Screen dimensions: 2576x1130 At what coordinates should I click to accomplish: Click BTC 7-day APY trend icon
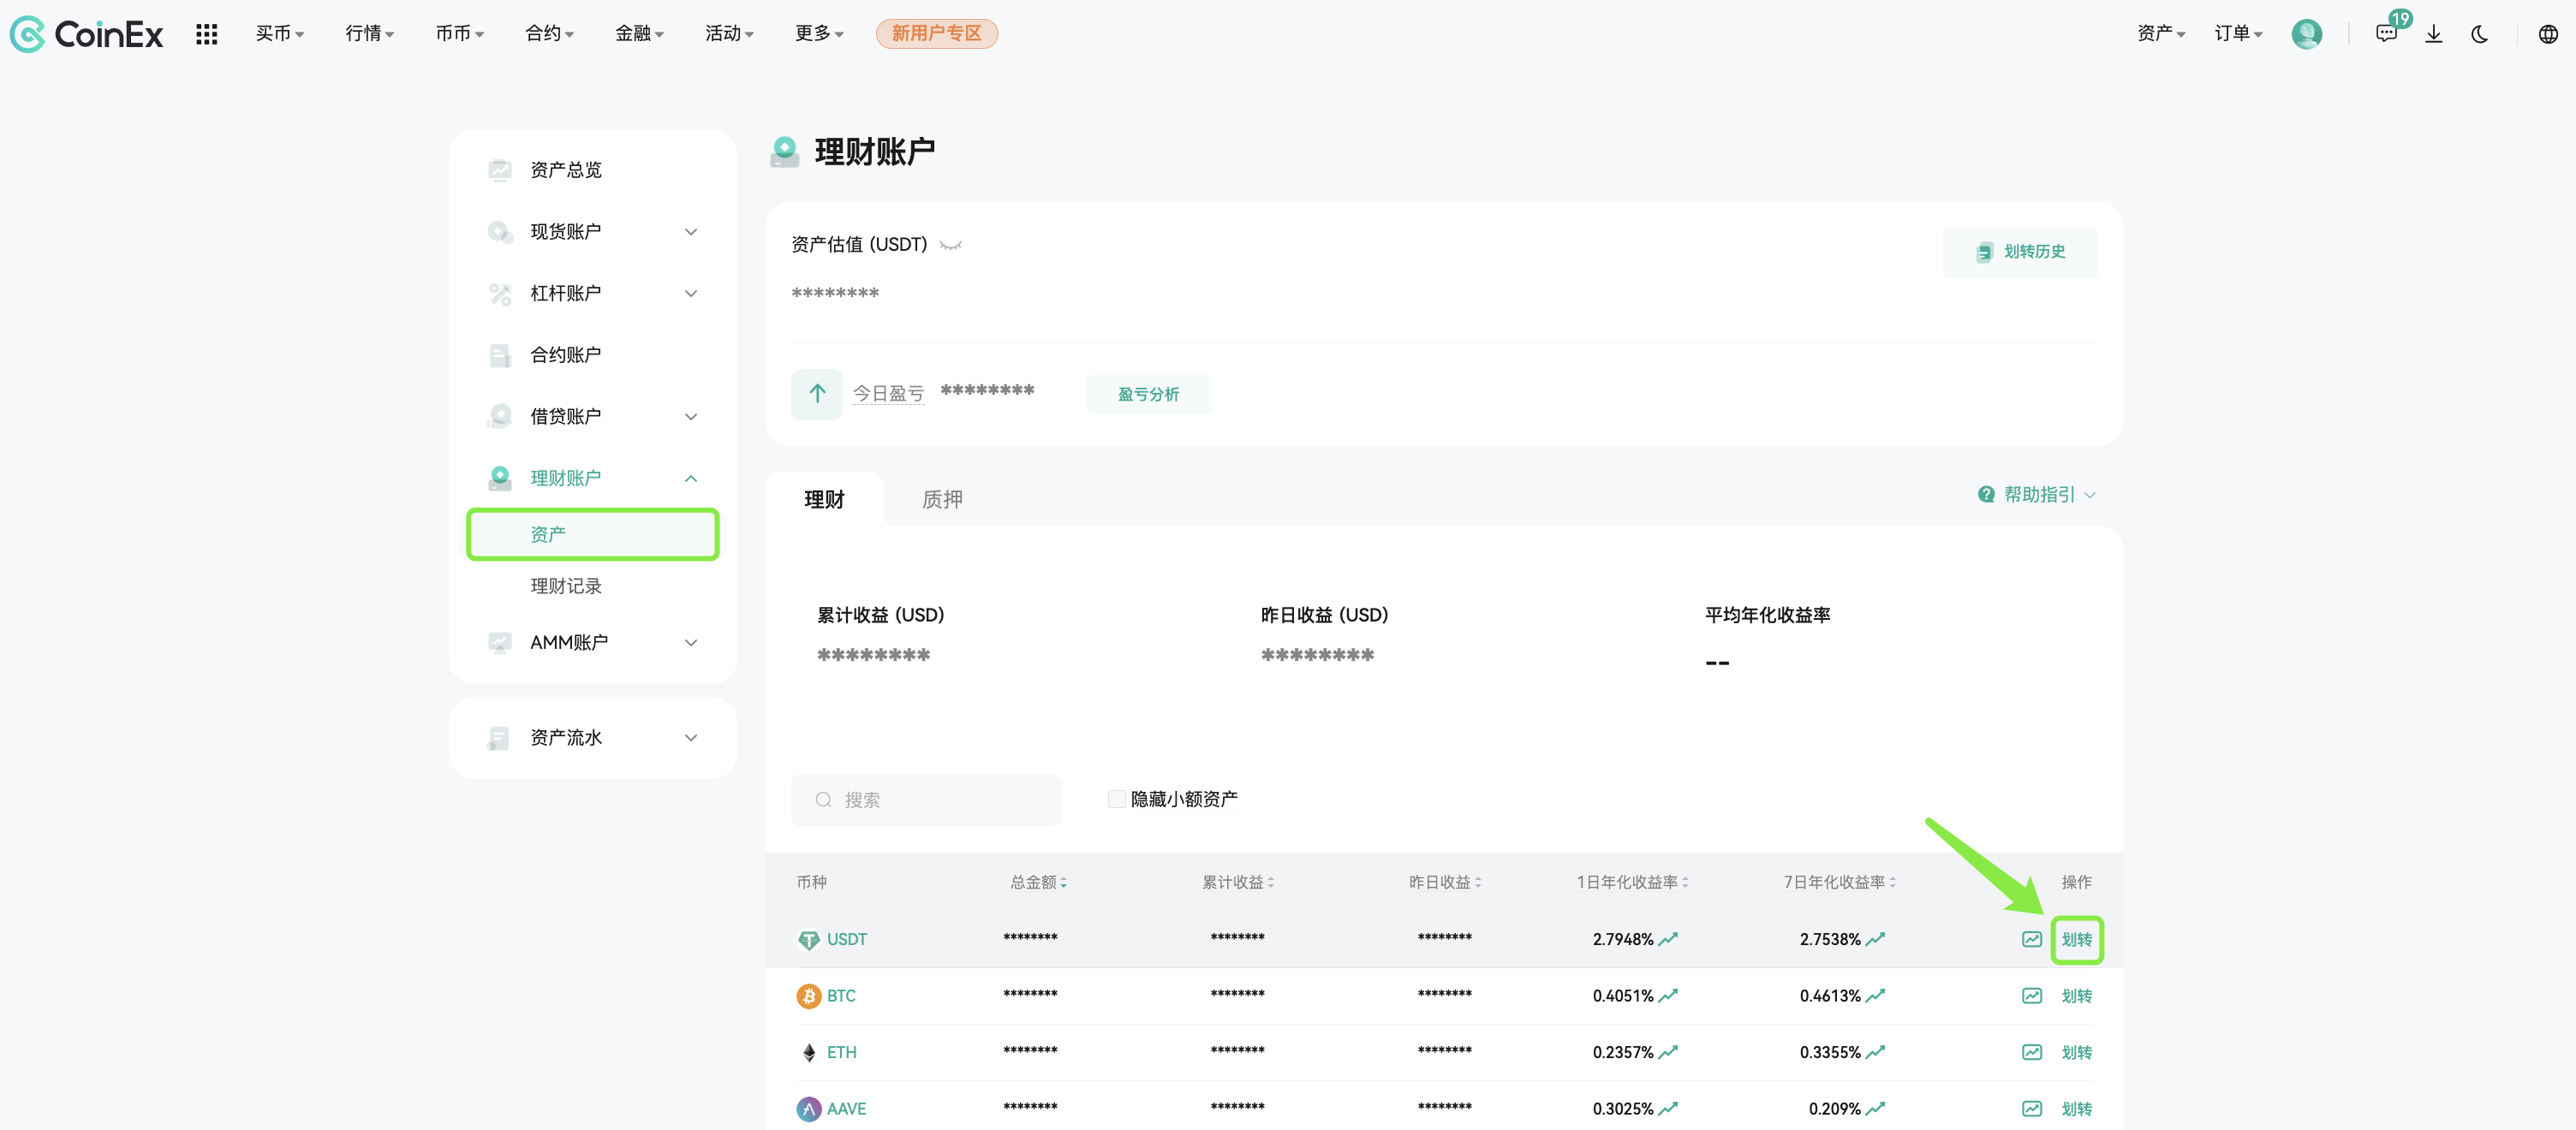click(1875, 996)
